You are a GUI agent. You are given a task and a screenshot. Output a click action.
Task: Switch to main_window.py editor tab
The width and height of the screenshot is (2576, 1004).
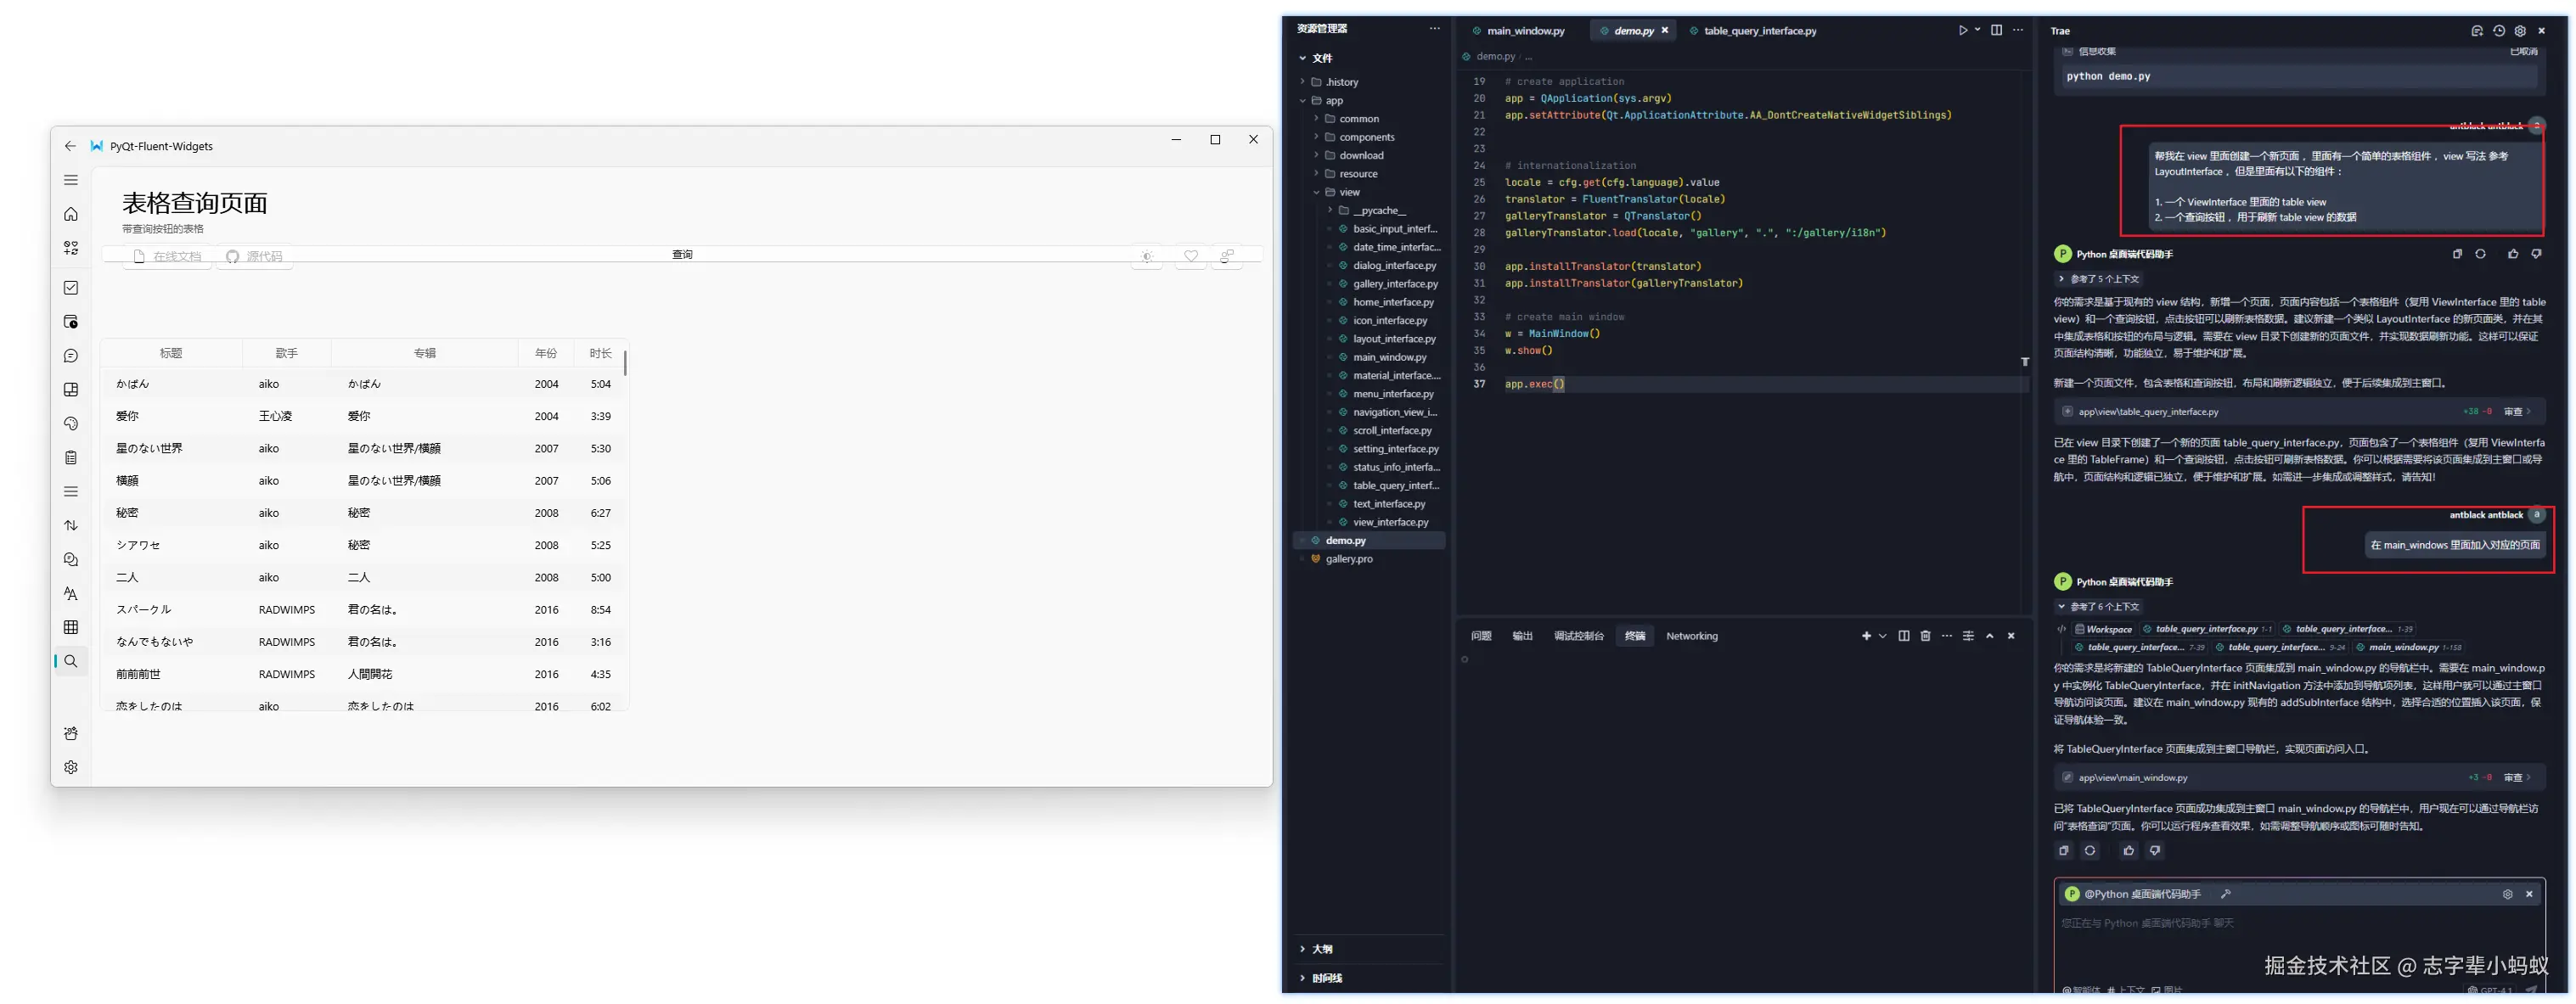click(x=1524, y=31)
